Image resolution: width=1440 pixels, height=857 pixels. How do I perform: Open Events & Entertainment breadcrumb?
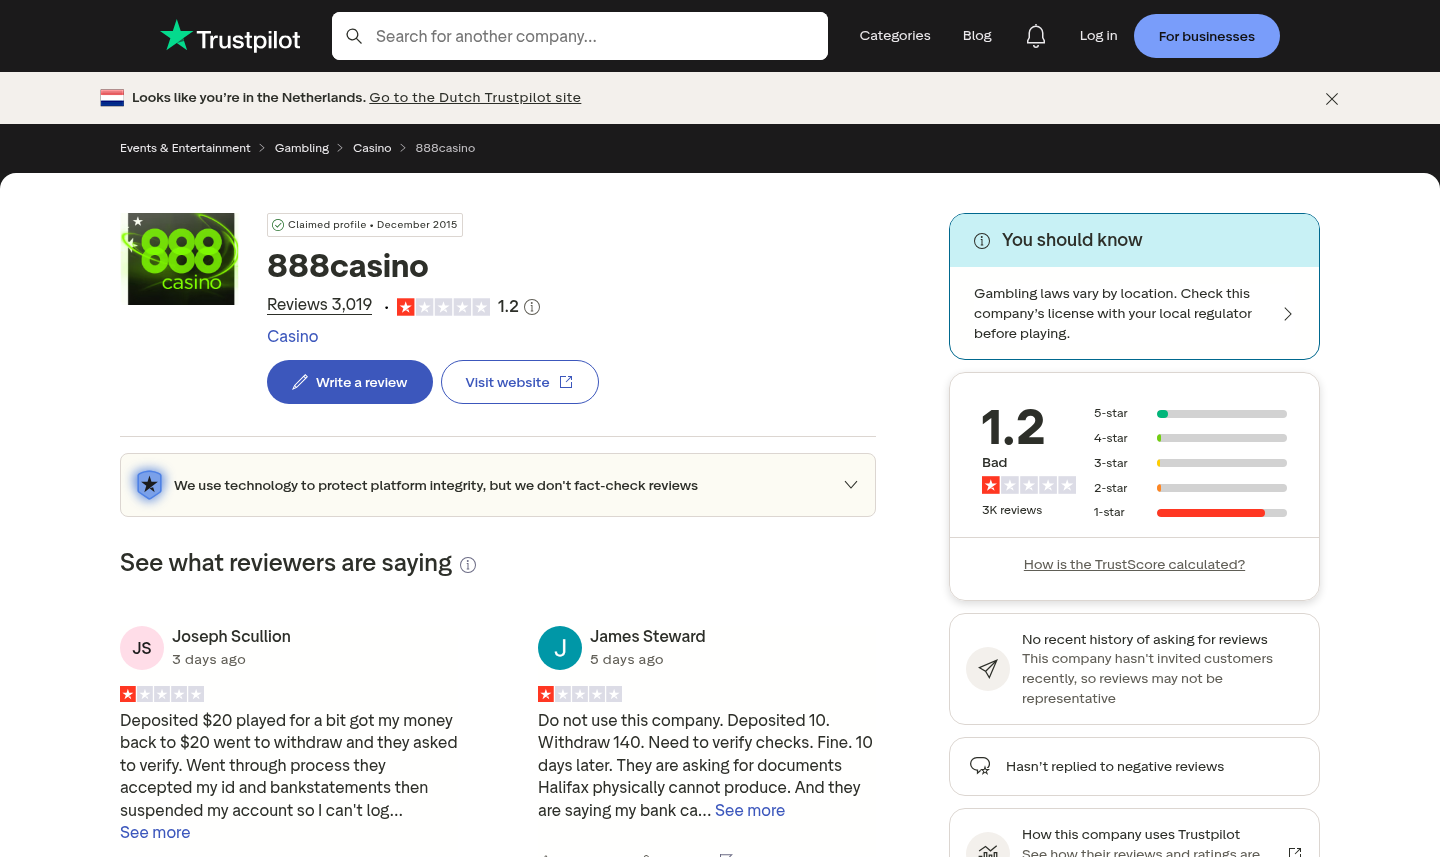(185, 148)
